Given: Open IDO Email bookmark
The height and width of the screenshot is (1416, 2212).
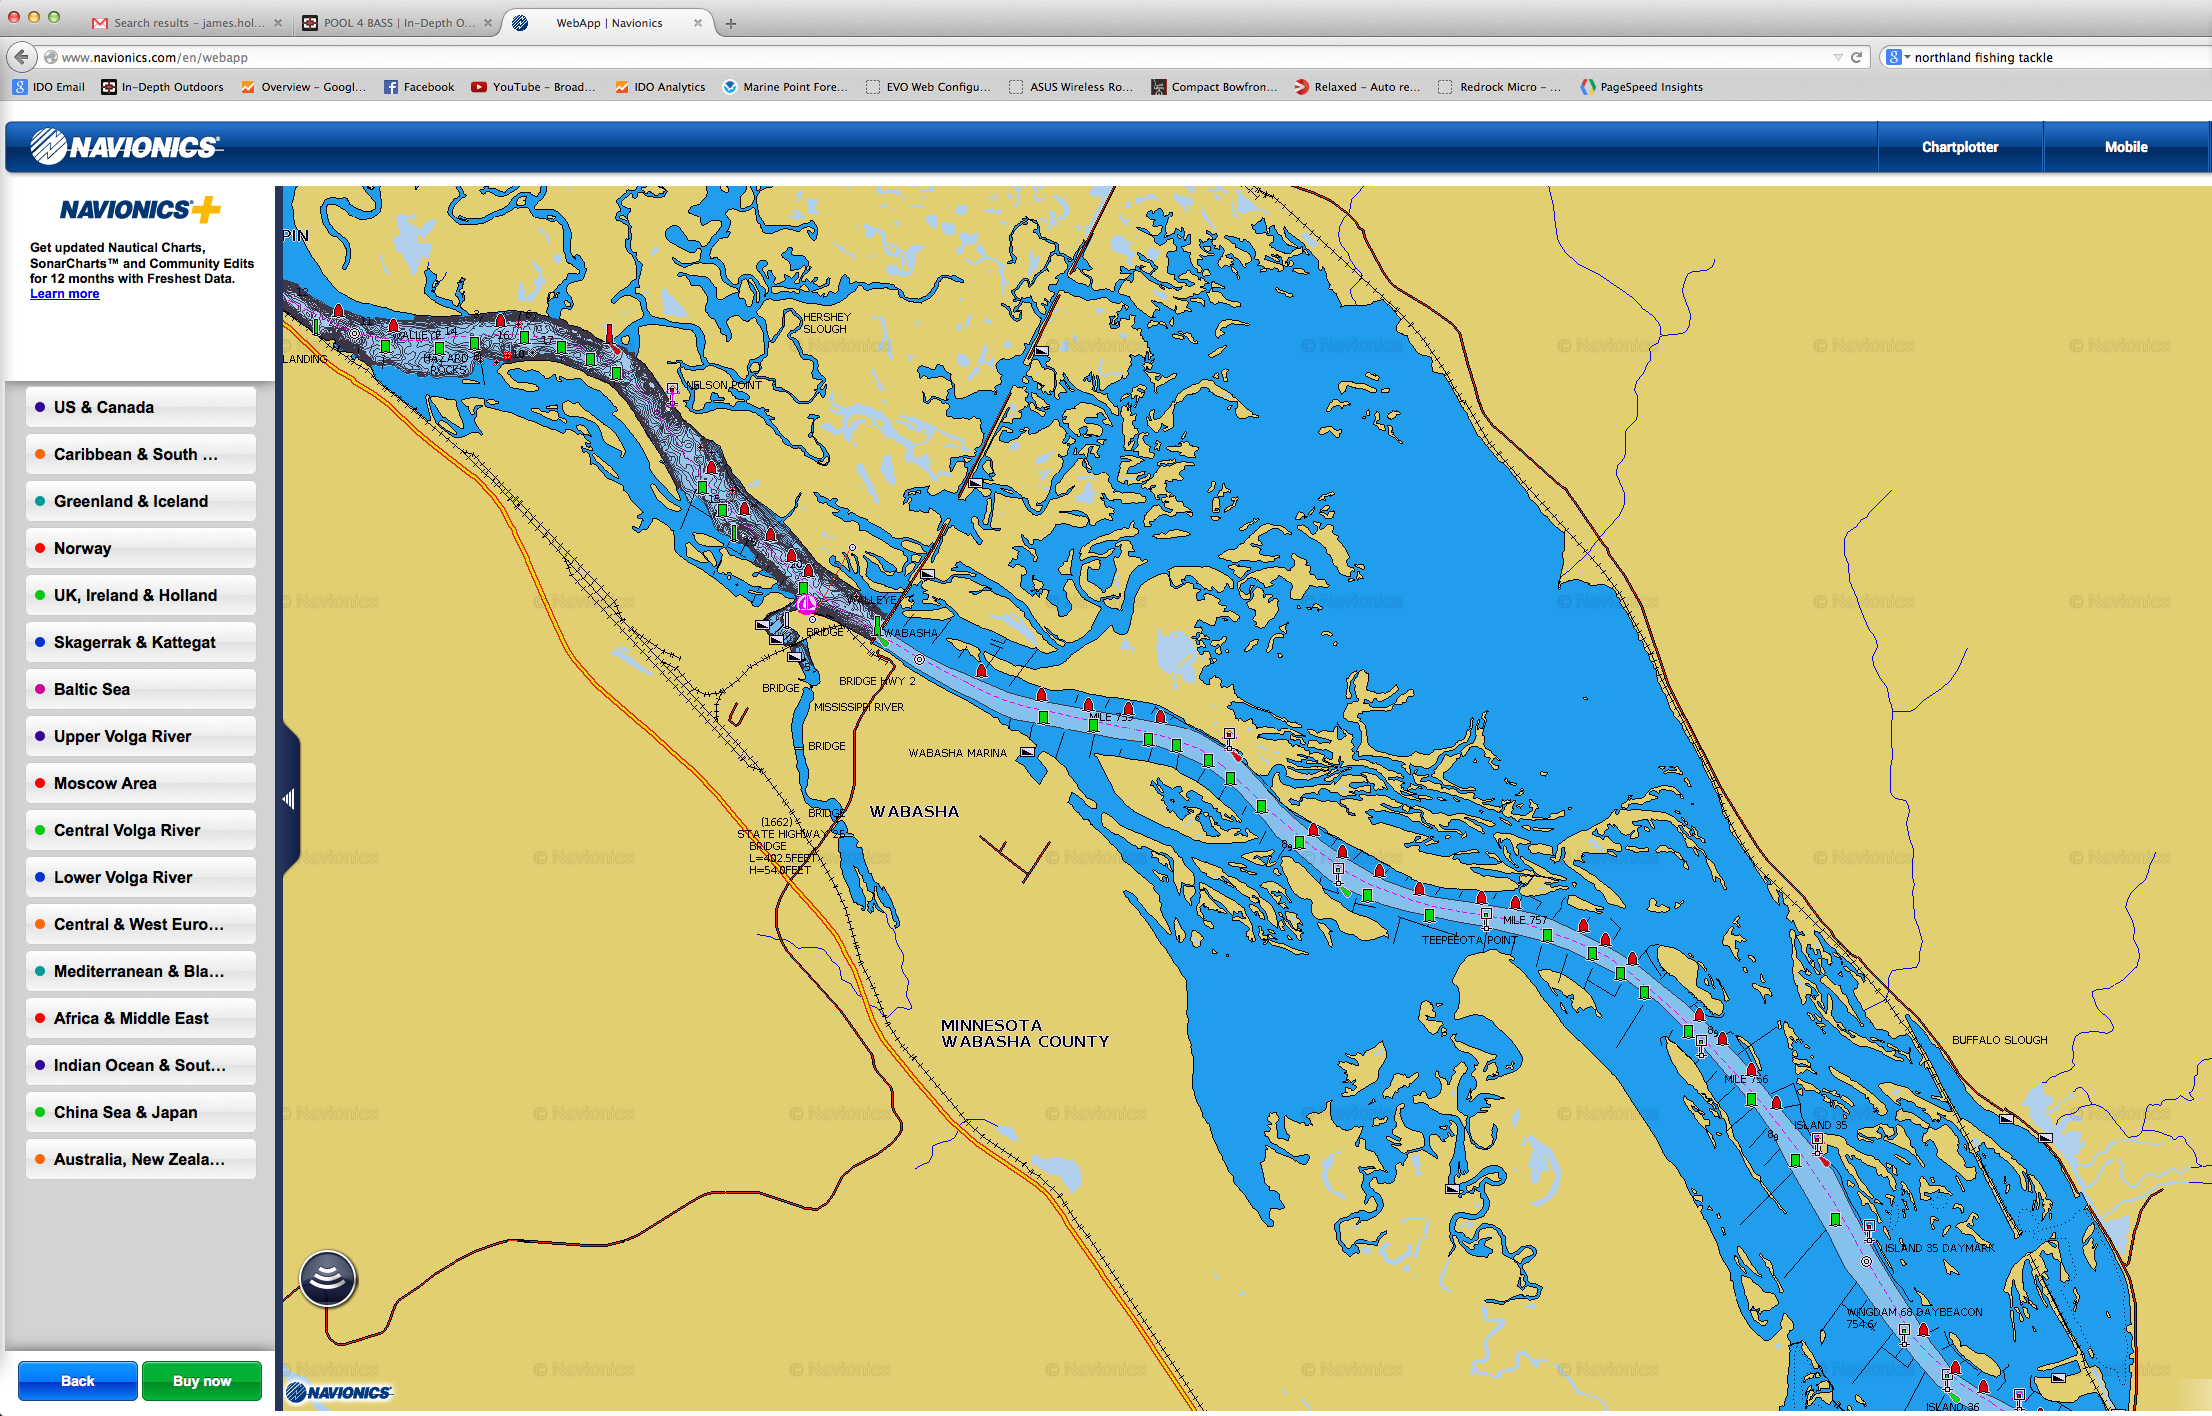Looking at the screenshot, I should 49,87.
